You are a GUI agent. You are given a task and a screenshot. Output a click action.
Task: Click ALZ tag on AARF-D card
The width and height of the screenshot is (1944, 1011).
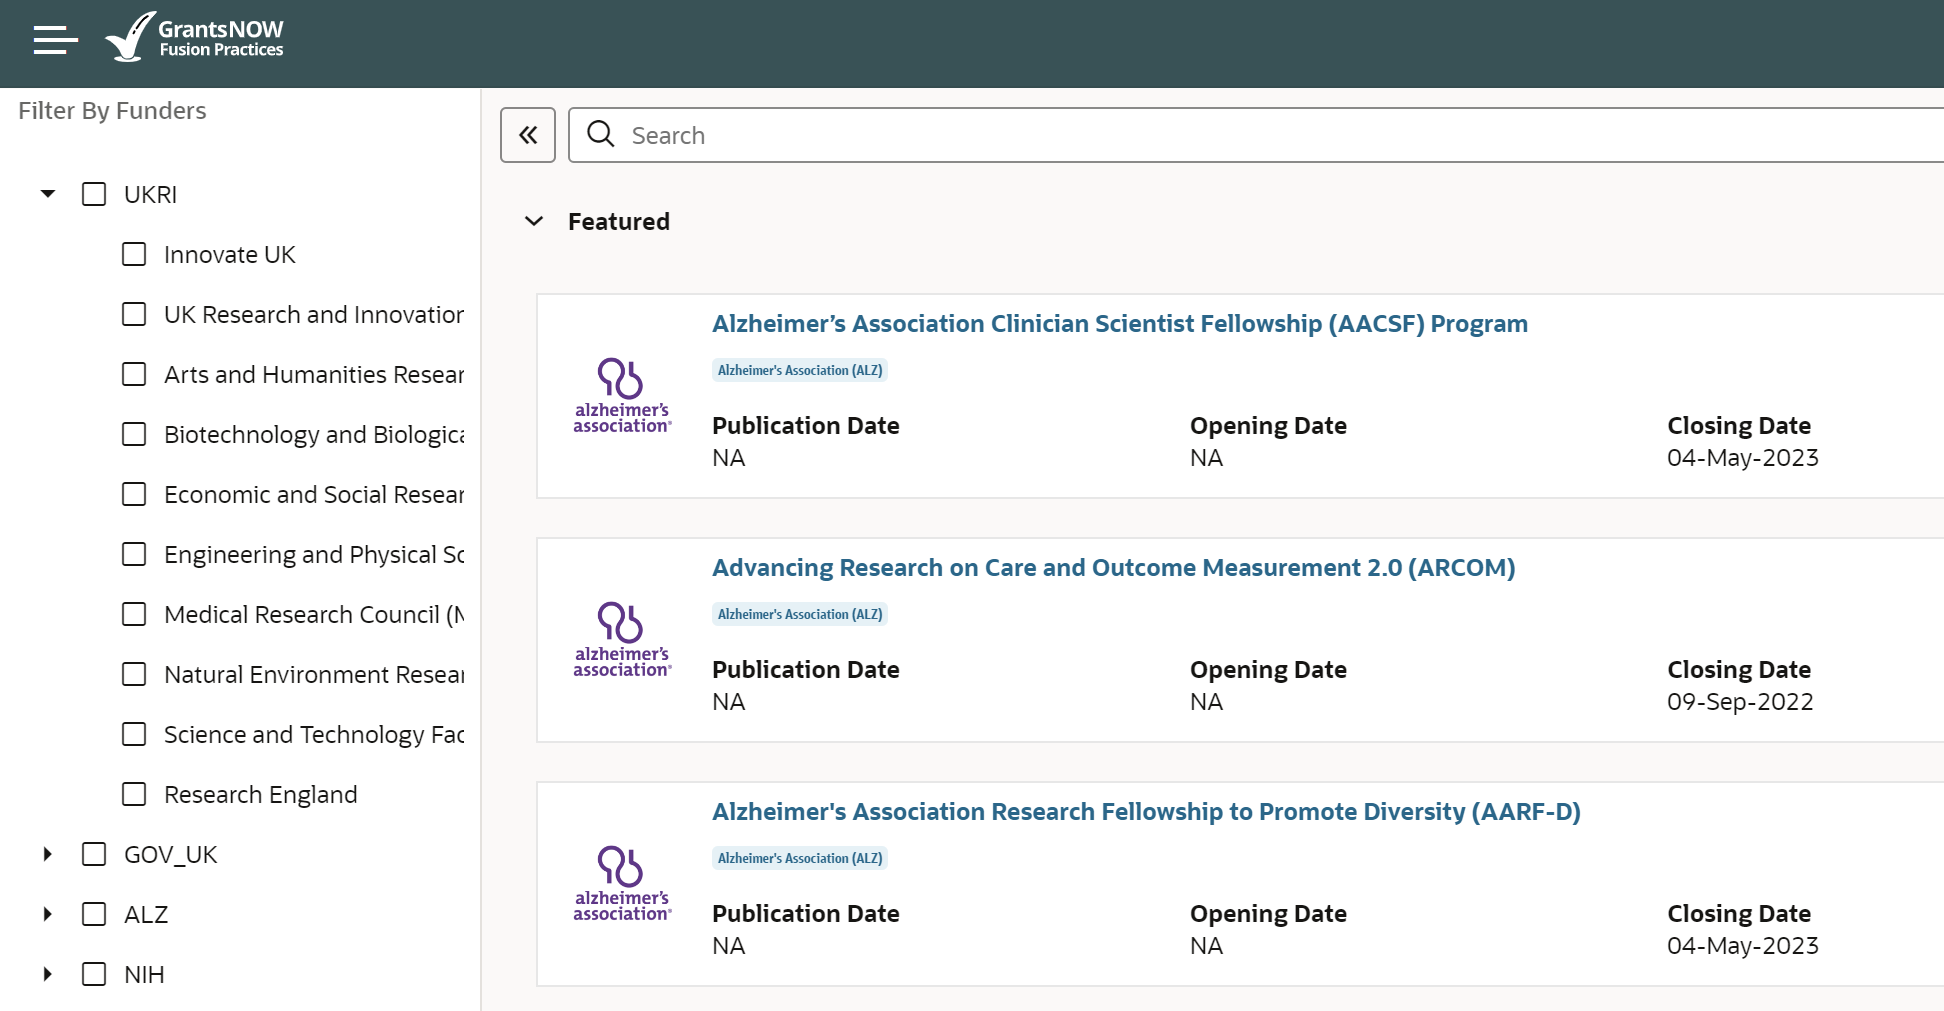point(800,858)
